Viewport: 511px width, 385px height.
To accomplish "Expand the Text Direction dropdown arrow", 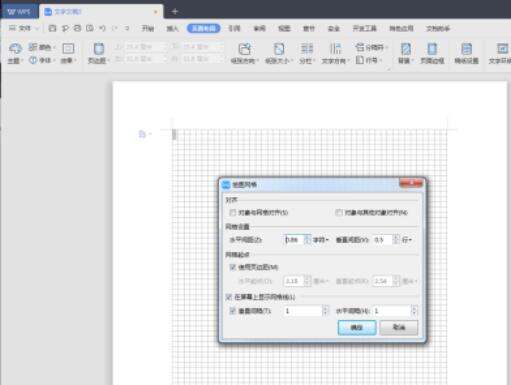I will tap(349, 61).
